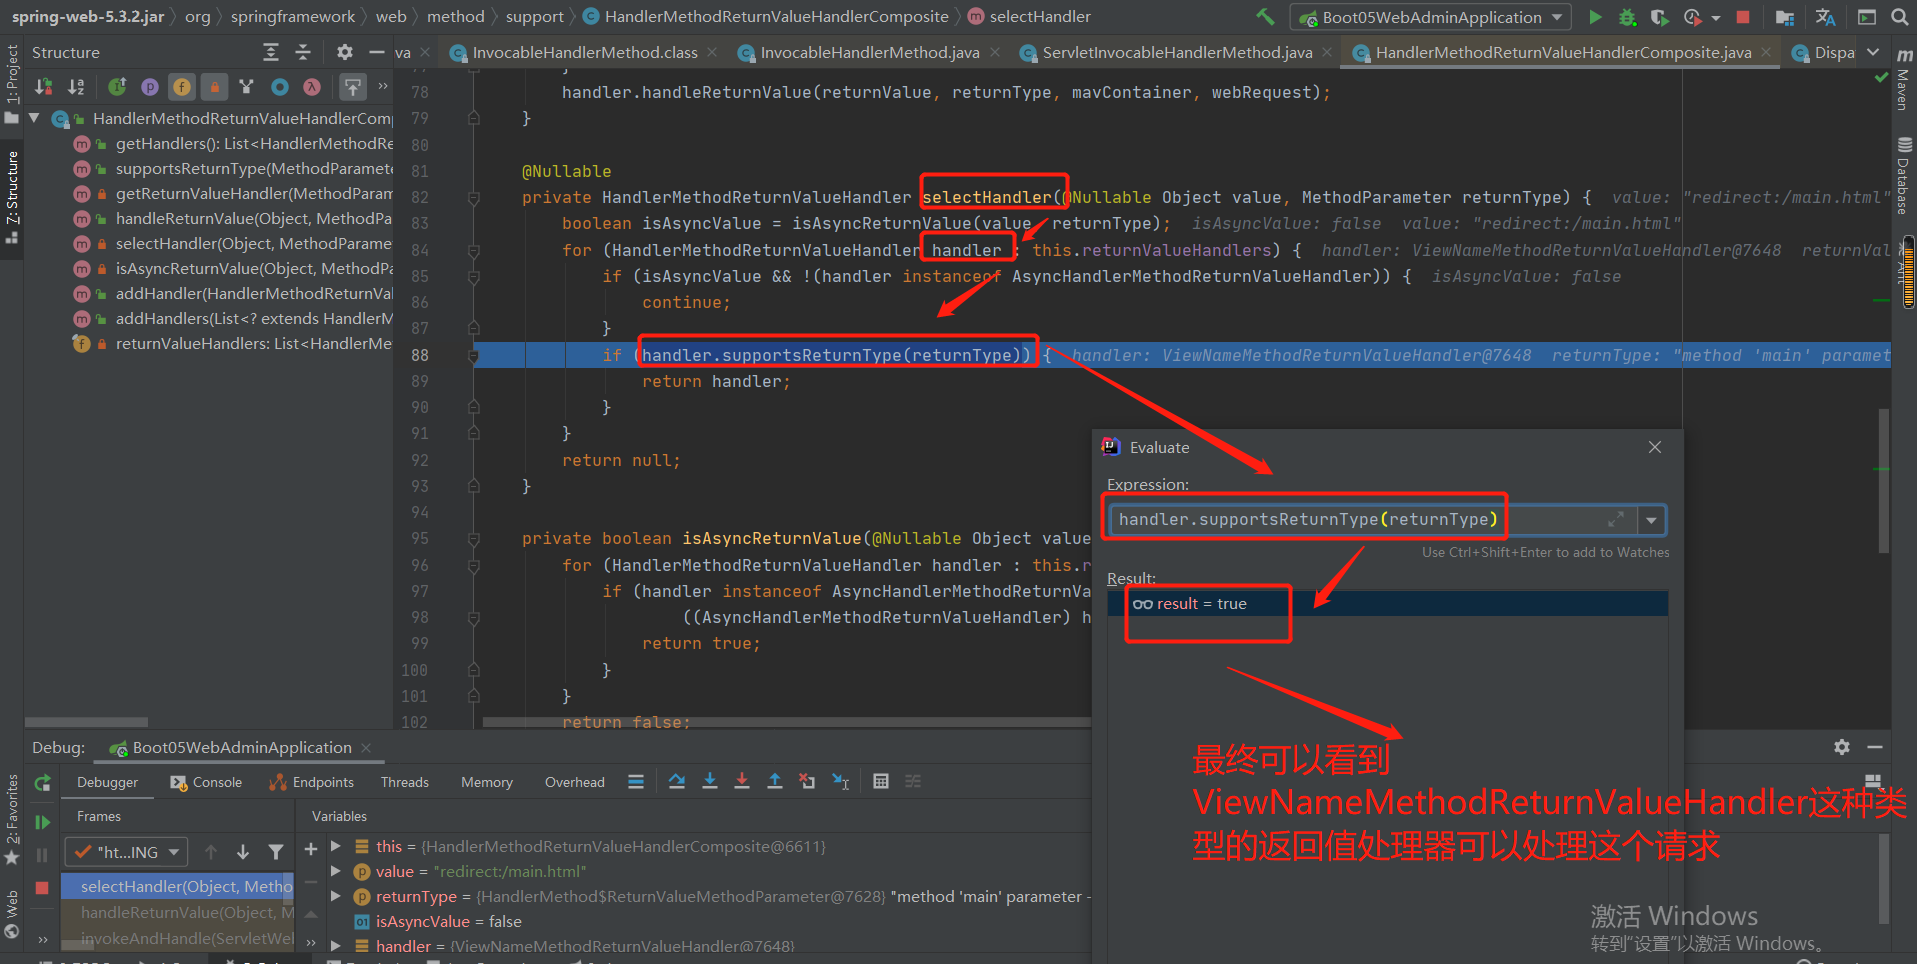Select handleReturnValue frame in Frames list
1917x964 pixels.
pos(179,912)
